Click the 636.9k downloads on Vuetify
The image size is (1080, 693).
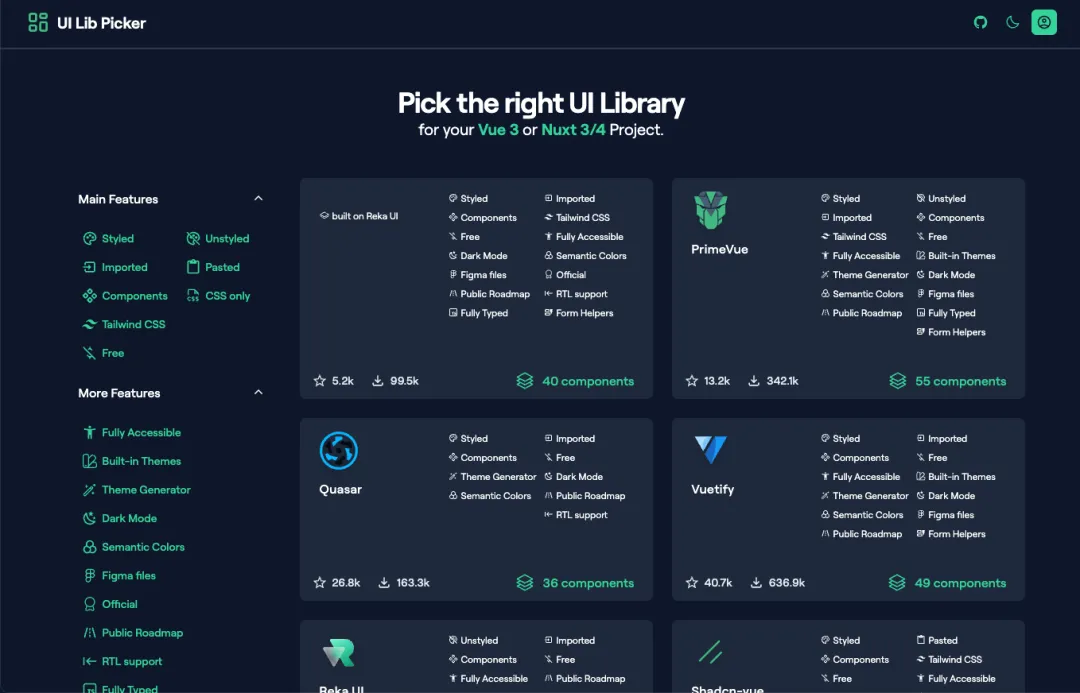(x=787, y=583)
